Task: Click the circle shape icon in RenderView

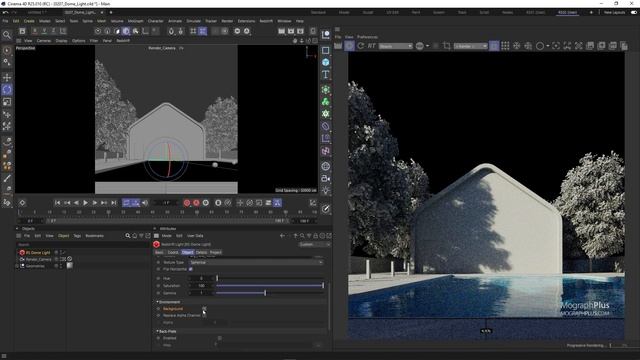Action: [x=540, y=46]
